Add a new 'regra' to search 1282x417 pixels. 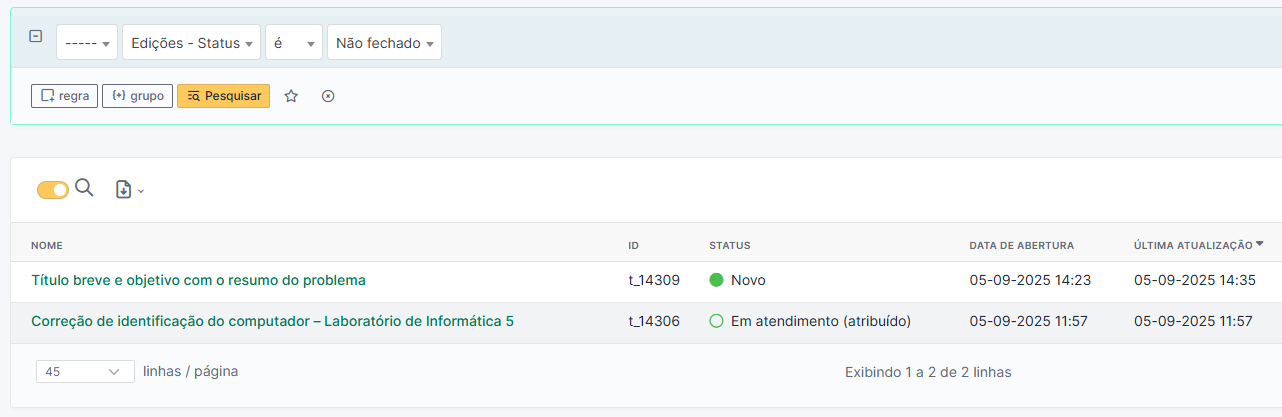click(64, 96)
